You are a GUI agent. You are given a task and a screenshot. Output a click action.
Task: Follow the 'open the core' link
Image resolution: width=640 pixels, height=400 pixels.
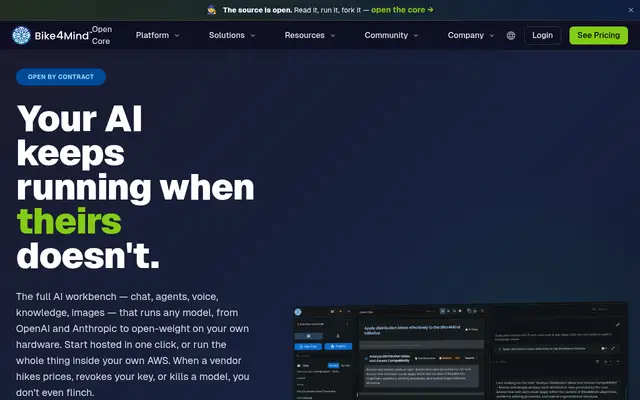pyautogui.click(x=402, y=10)
